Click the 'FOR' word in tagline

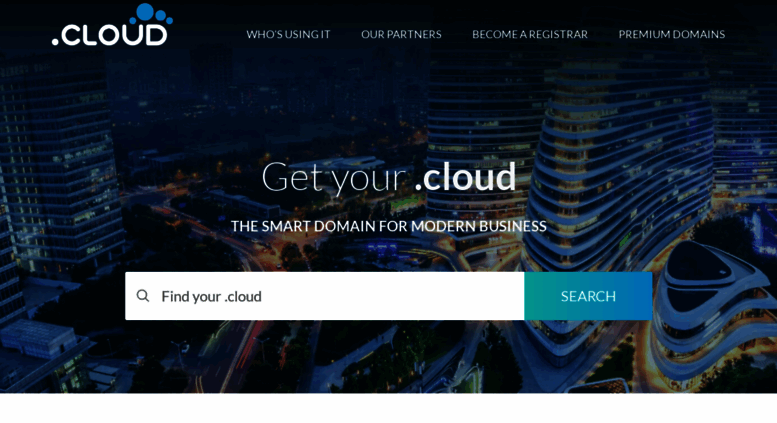pos(393,226)
